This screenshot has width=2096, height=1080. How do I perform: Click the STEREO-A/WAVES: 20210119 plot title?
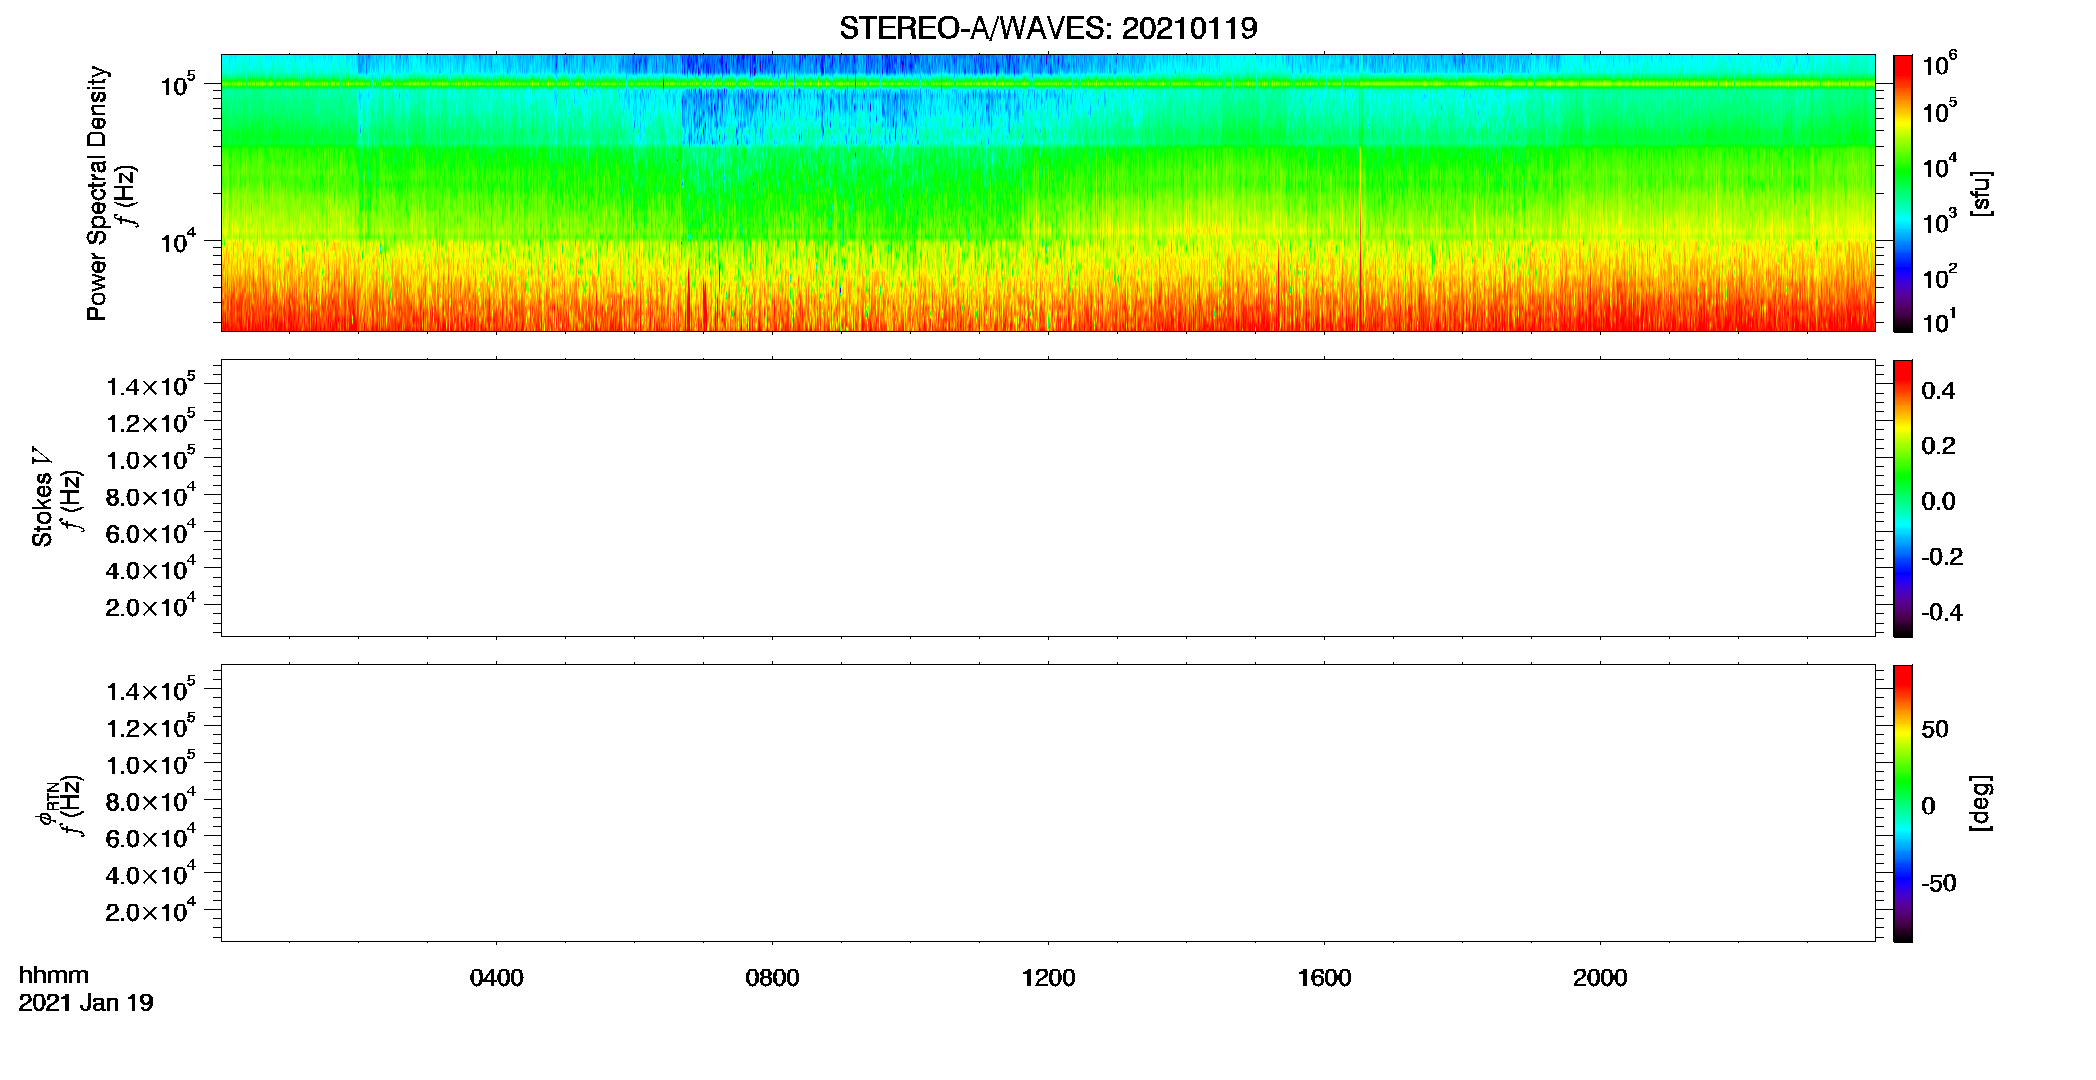pyautogui.click(x=1048, y=28)
